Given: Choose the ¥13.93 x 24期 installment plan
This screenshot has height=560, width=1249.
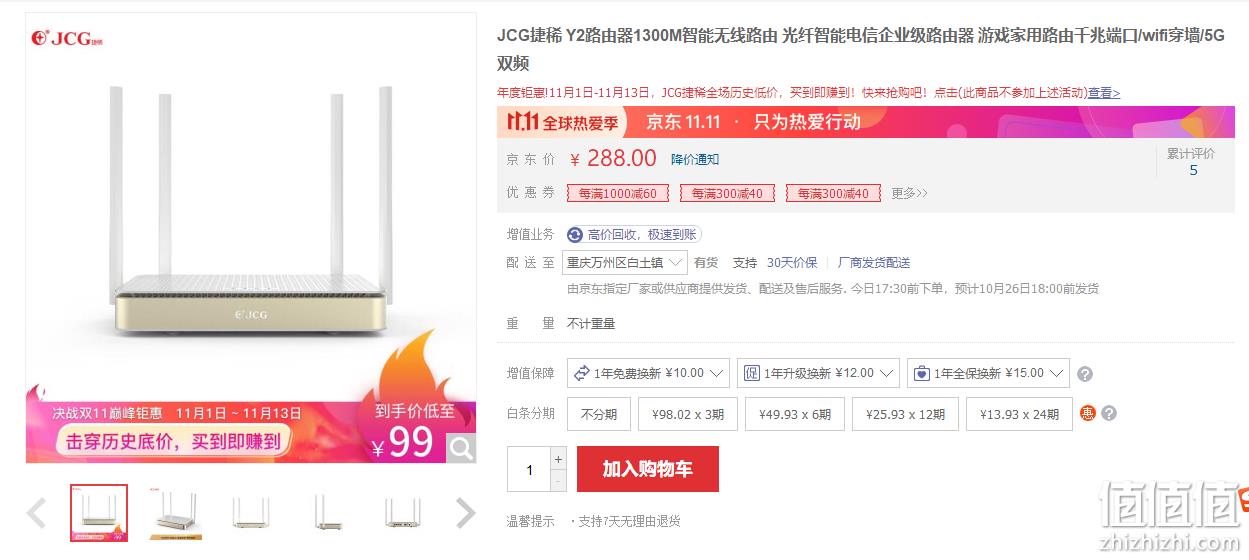Looking at the screenshot, I should click(1019, 414).
